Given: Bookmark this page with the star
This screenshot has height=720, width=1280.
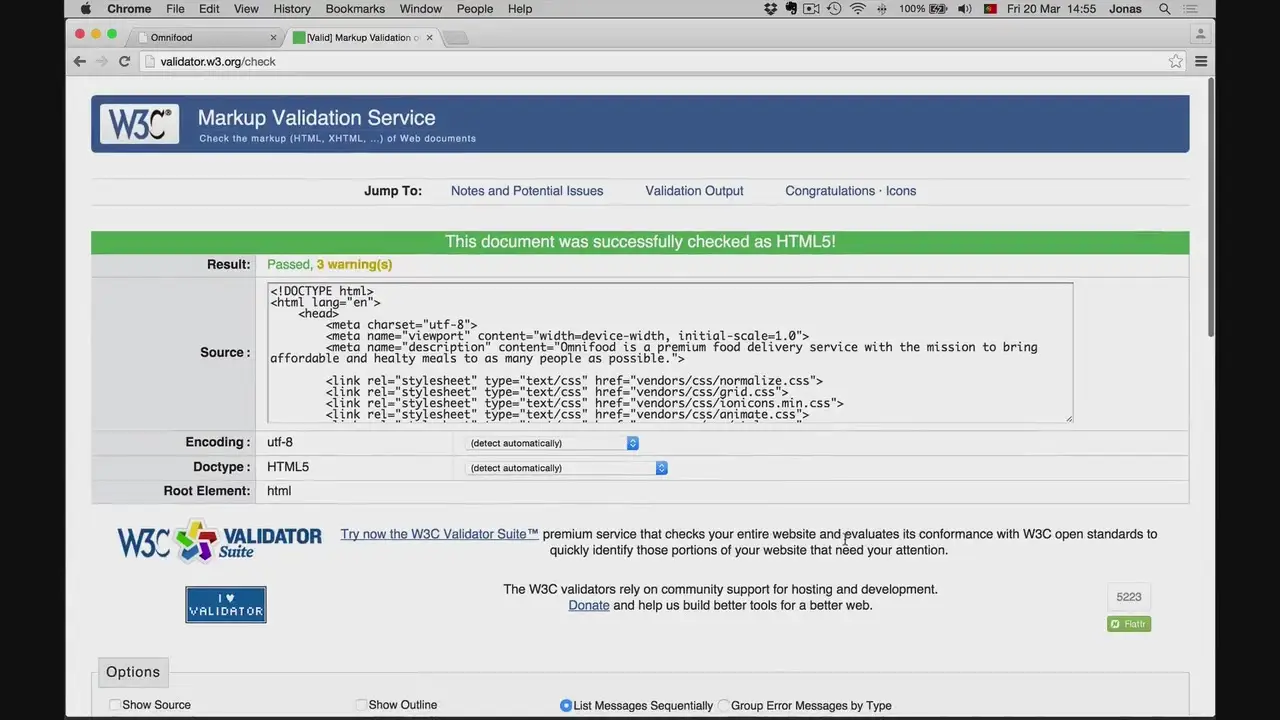Looking at the screenshot, I should [x=1176, y=61].
